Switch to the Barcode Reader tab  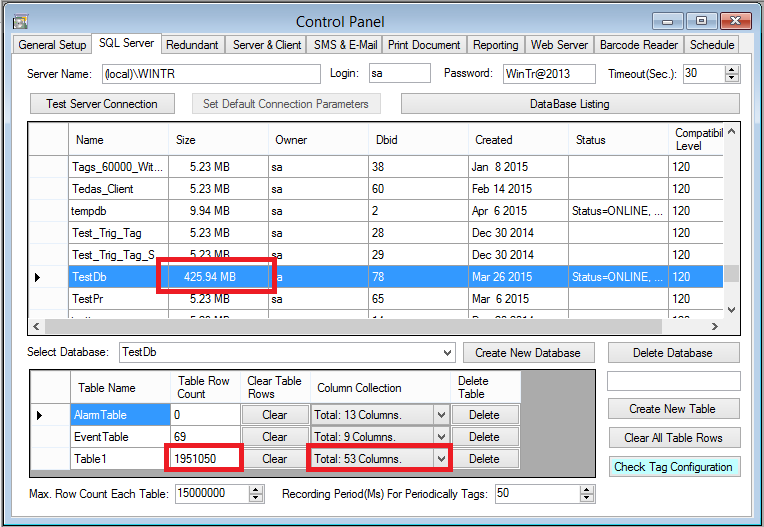(x=639, y=45)
